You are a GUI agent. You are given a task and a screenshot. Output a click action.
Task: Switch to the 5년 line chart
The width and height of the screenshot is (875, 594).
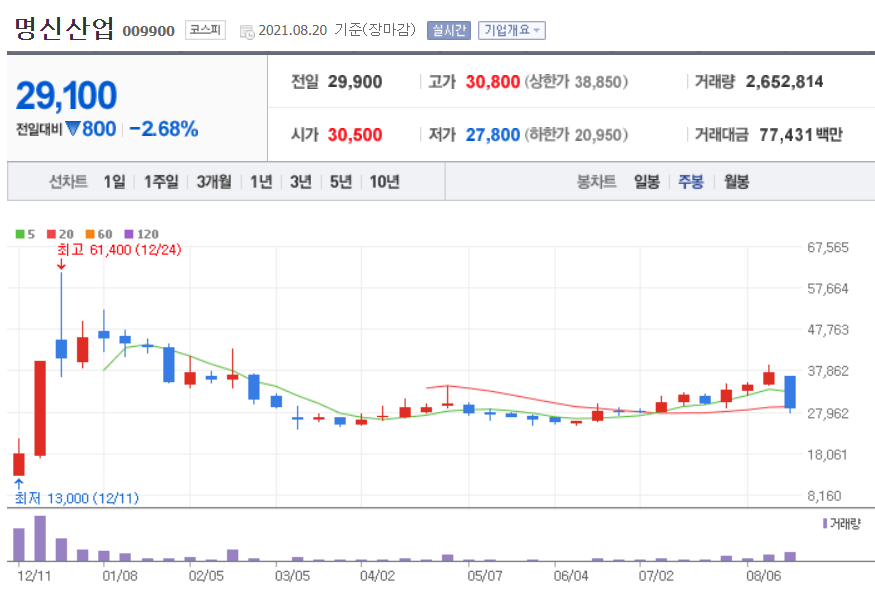click(341, 181)
